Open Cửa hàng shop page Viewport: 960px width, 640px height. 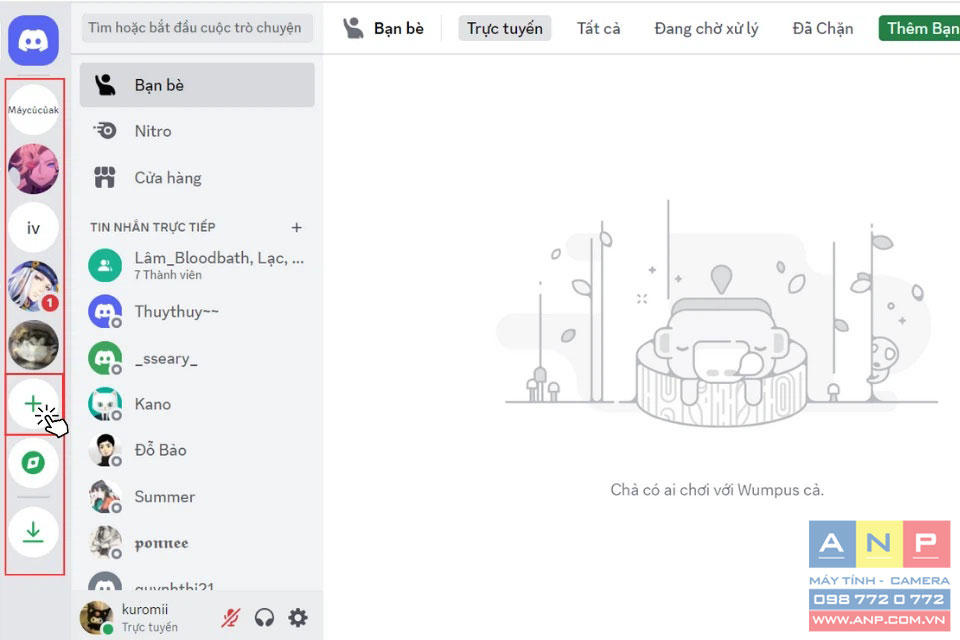[197, 178]
